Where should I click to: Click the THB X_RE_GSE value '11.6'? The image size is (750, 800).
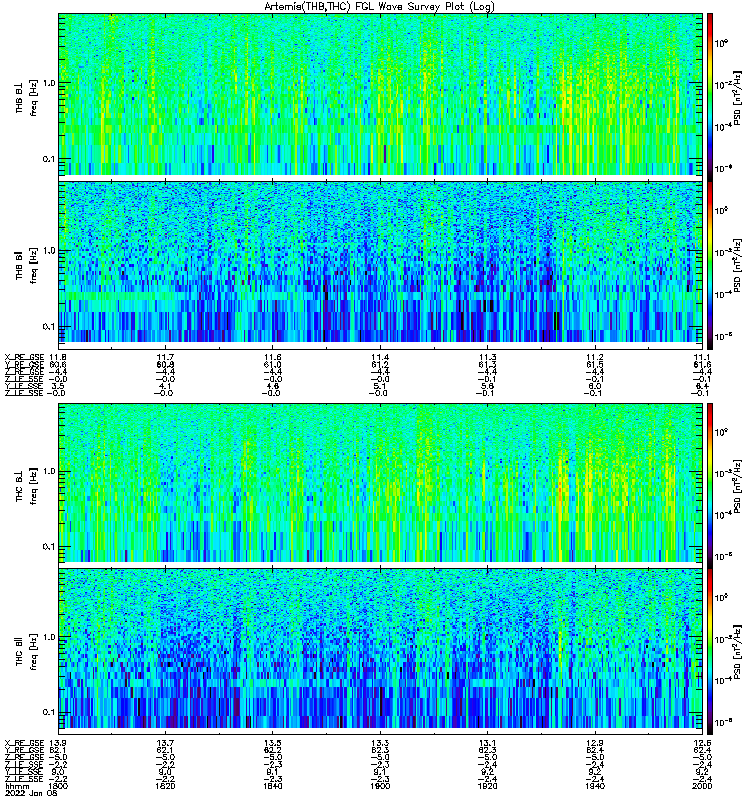tap(272, 357)
